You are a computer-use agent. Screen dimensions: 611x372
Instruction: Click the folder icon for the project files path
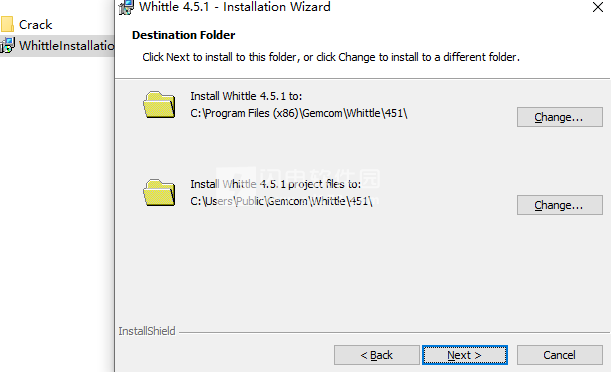coord(159,192)
